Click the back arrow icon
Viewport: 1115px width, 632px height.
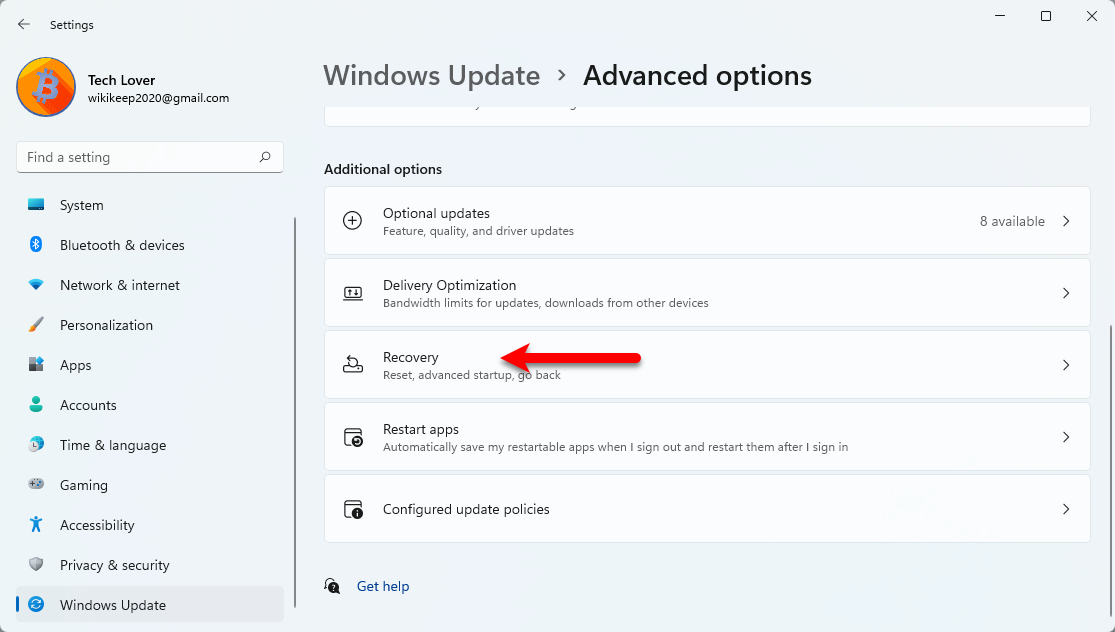pos(23,24)
